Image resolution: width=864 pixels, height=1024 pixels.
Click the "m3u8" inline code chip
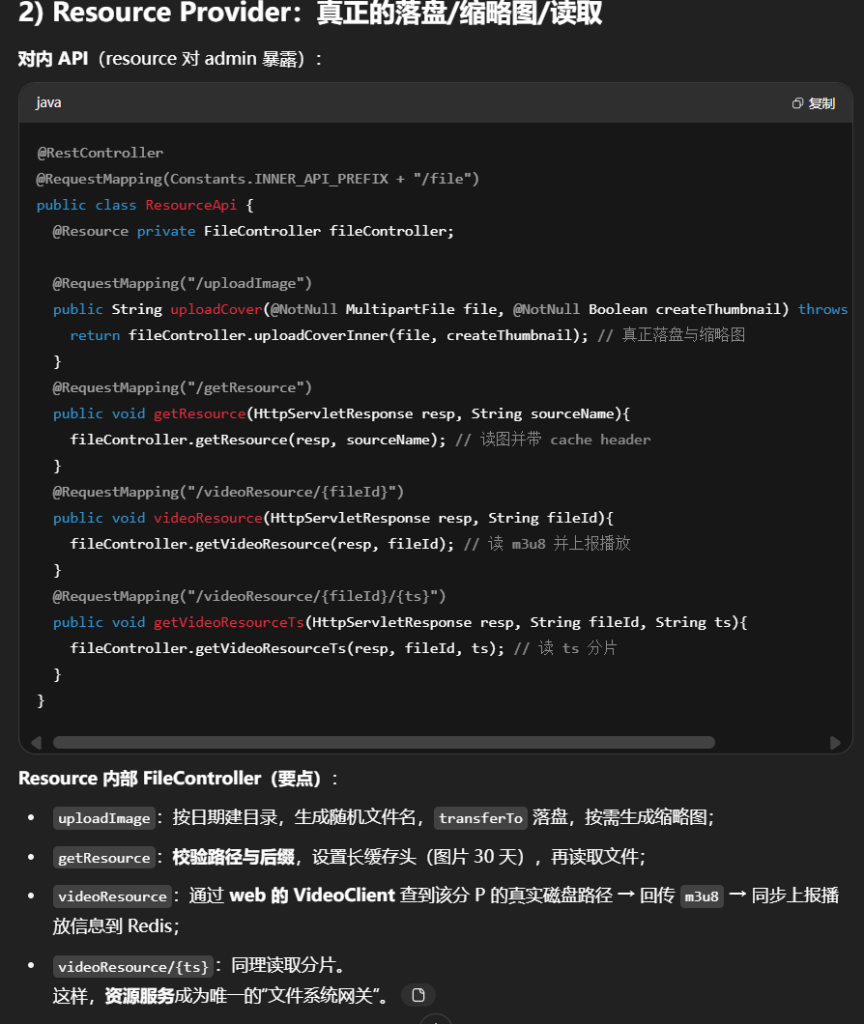[700, 897]
